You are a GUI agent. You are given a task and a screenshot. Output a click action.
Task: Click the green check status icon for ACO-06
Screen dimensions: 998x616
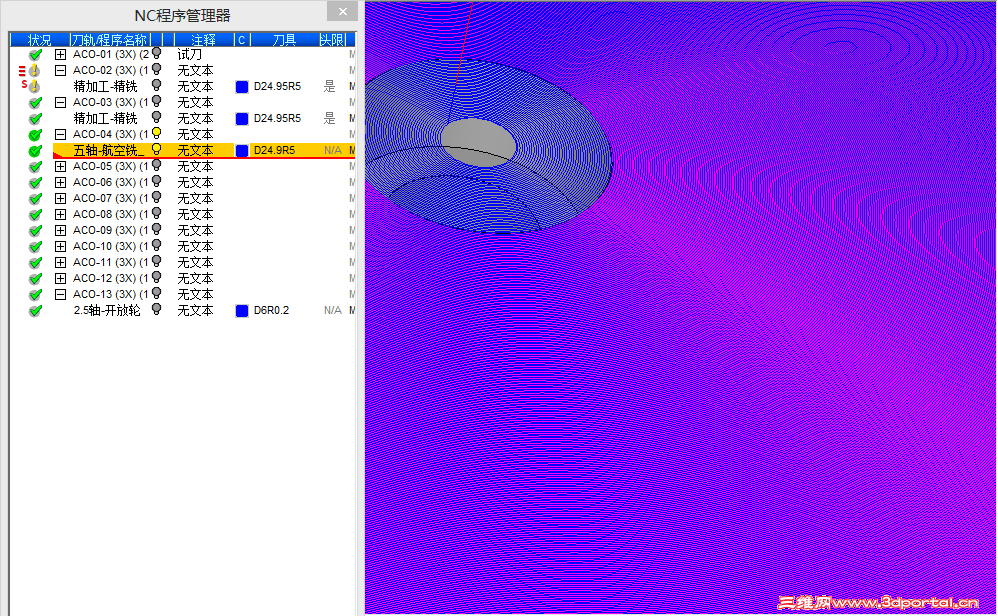pos(36,183)
